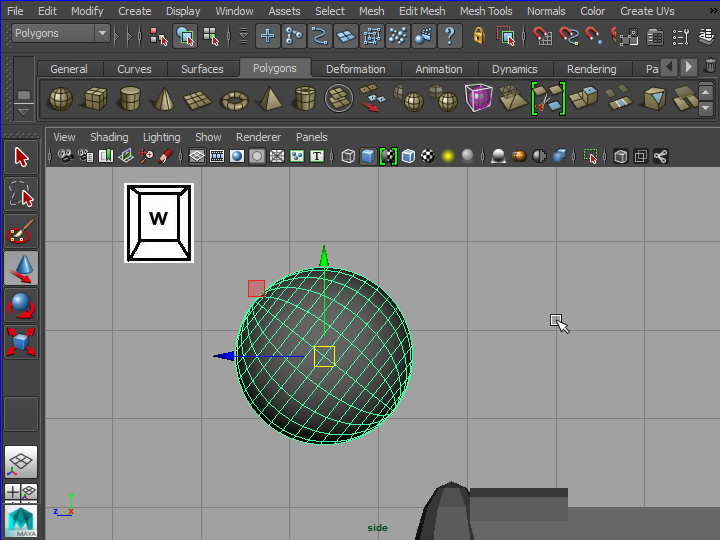Screen dimensions: 720x540
Task: Select the Paint Selection tool
Action: coord(21,231)
